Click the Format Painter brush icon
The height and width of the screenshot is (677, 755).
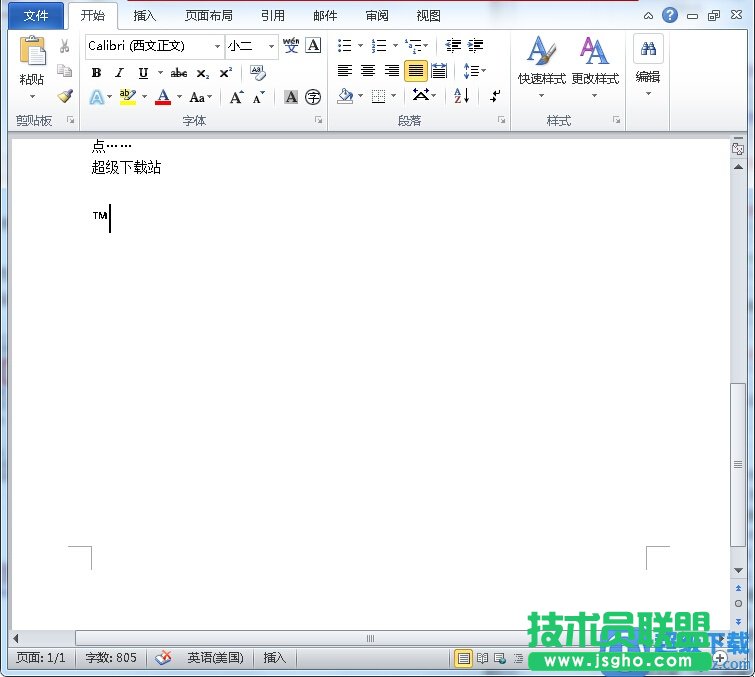(x=65, y=97)
